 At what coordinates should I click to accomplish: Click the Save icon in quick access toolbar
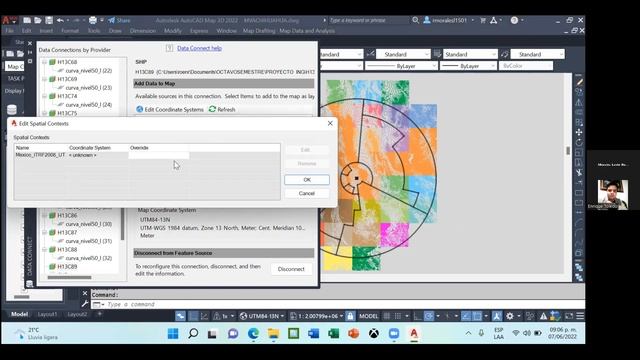click(49, 20)
